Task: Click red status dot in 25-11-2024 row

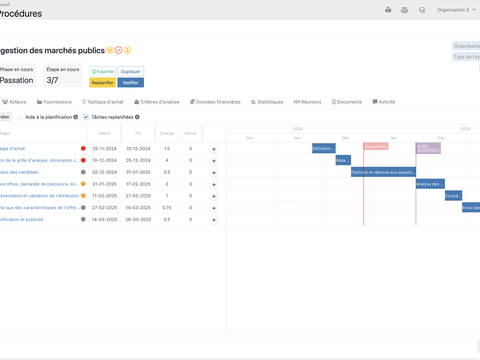Action: [83, 149]
